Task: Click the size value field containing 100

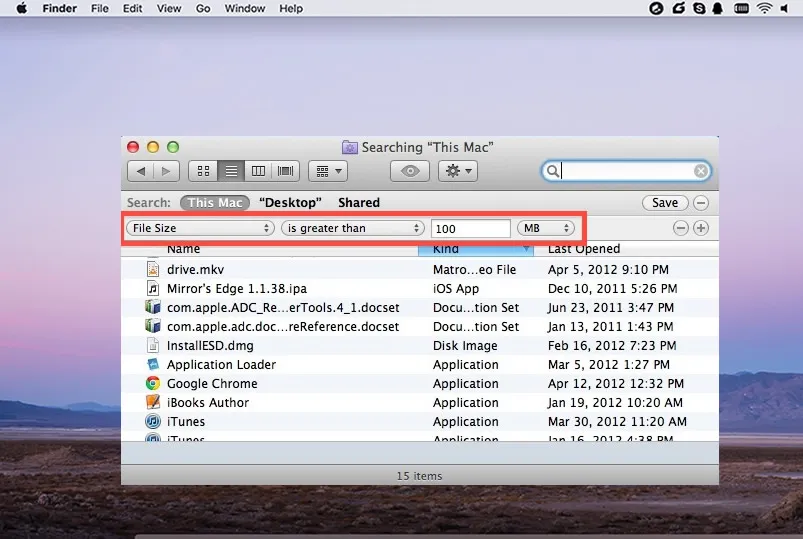Action: click(471, 228)
